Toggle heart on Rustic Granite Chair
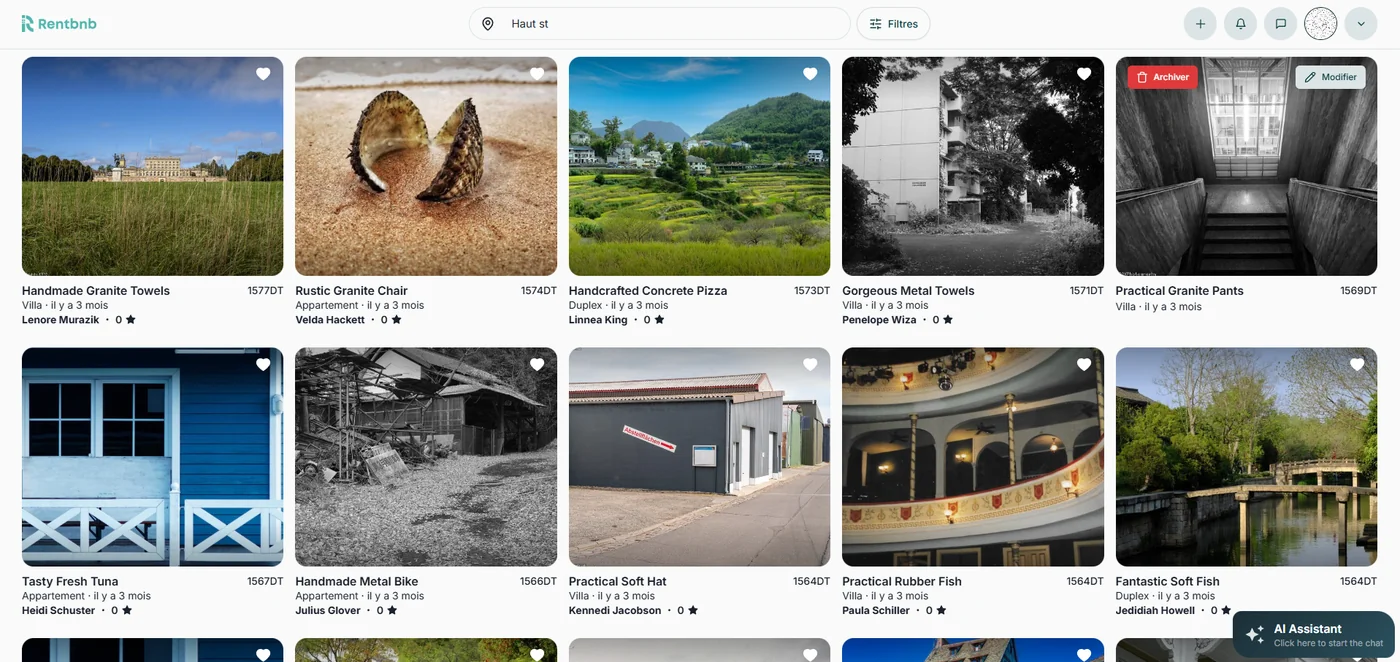The image size is (1400, 662). pyautogui.click(x=537, y=74)
